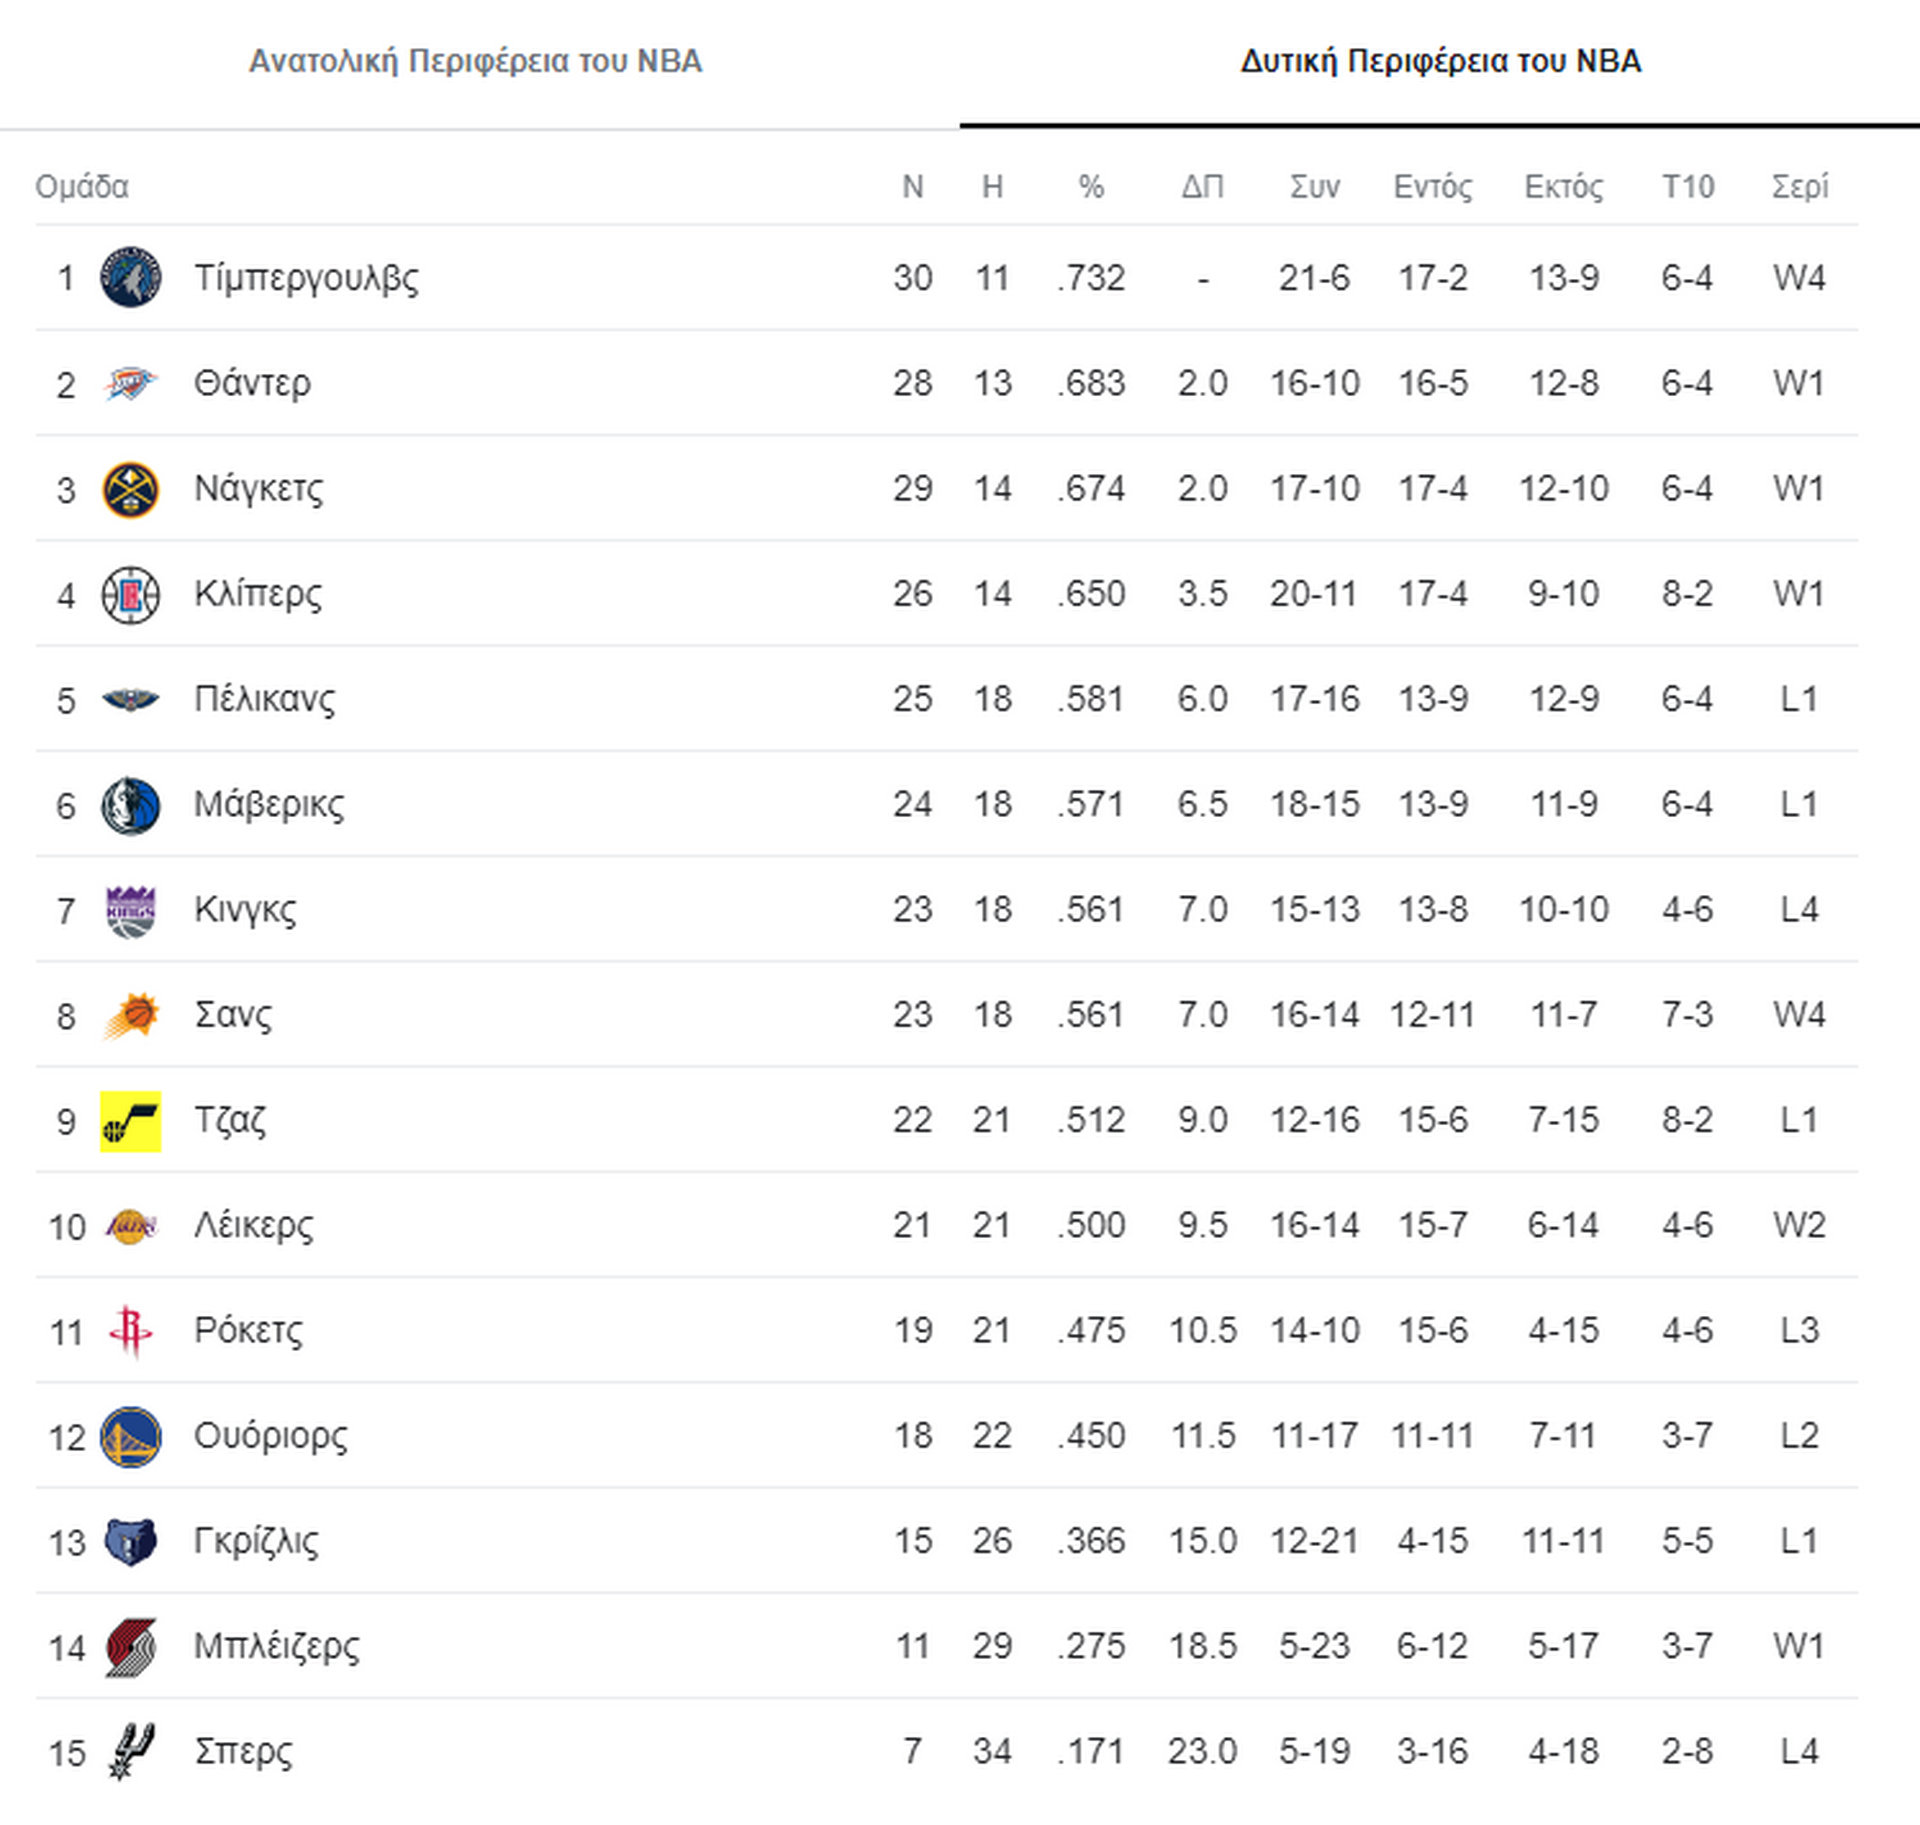This screenshot has width=1920, height=1825.
Task: Click the Spurs logo icon
Action: point(130,1751)
